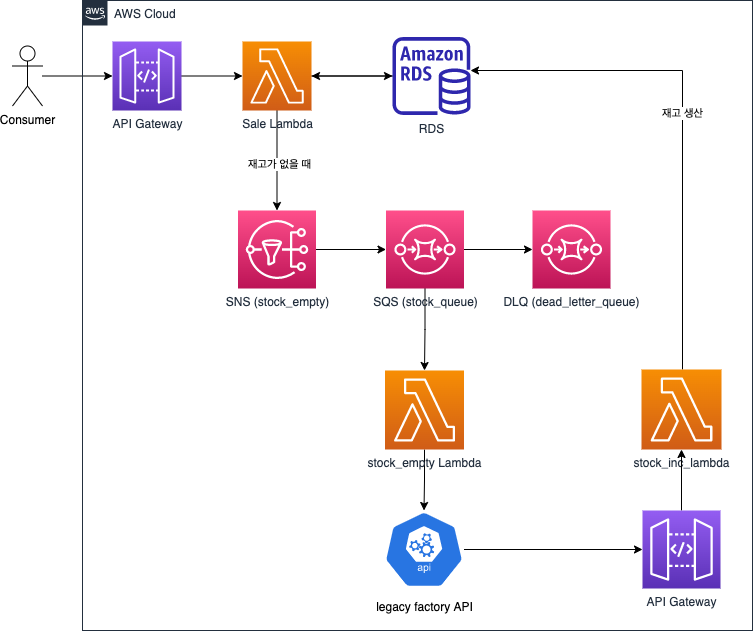
Task: Click the DLQ (dead_letter_queue) label
Action: click(x=571, y=302)
